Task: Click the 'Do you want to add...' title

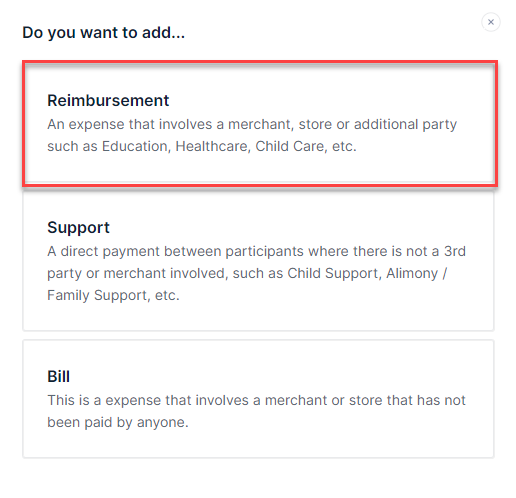Action: coord(103,33)
